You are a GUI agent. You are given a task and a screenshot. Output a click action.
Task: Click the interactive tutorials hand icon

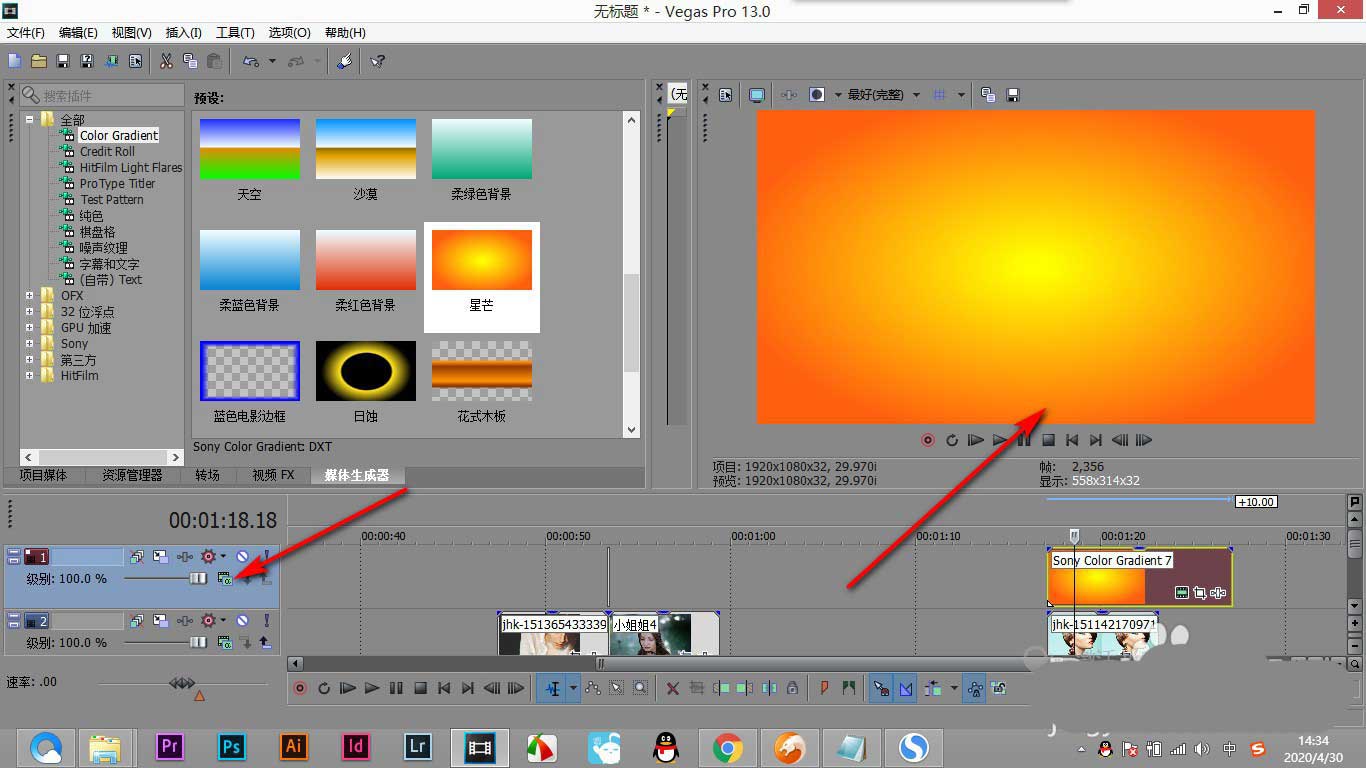344,61
